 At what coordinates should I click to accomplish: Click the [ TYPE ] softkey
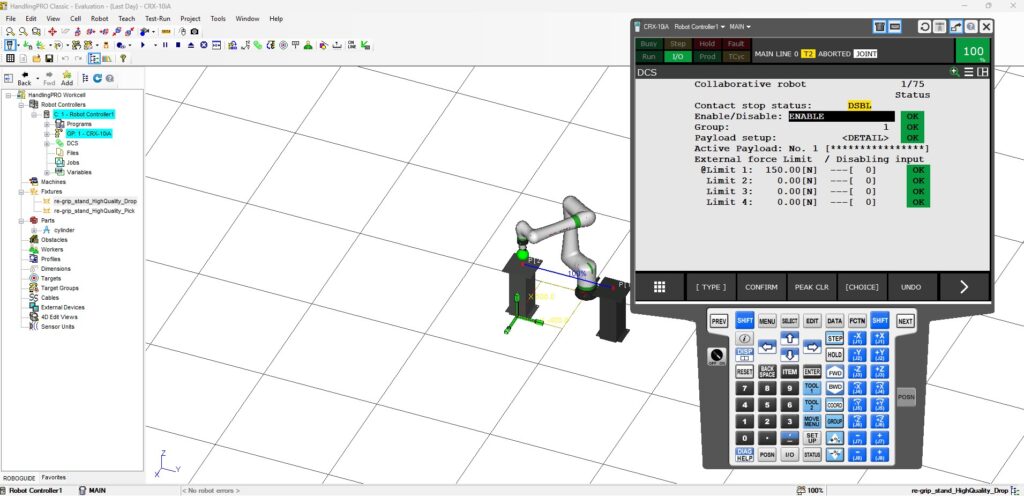[x=711, y=287]
